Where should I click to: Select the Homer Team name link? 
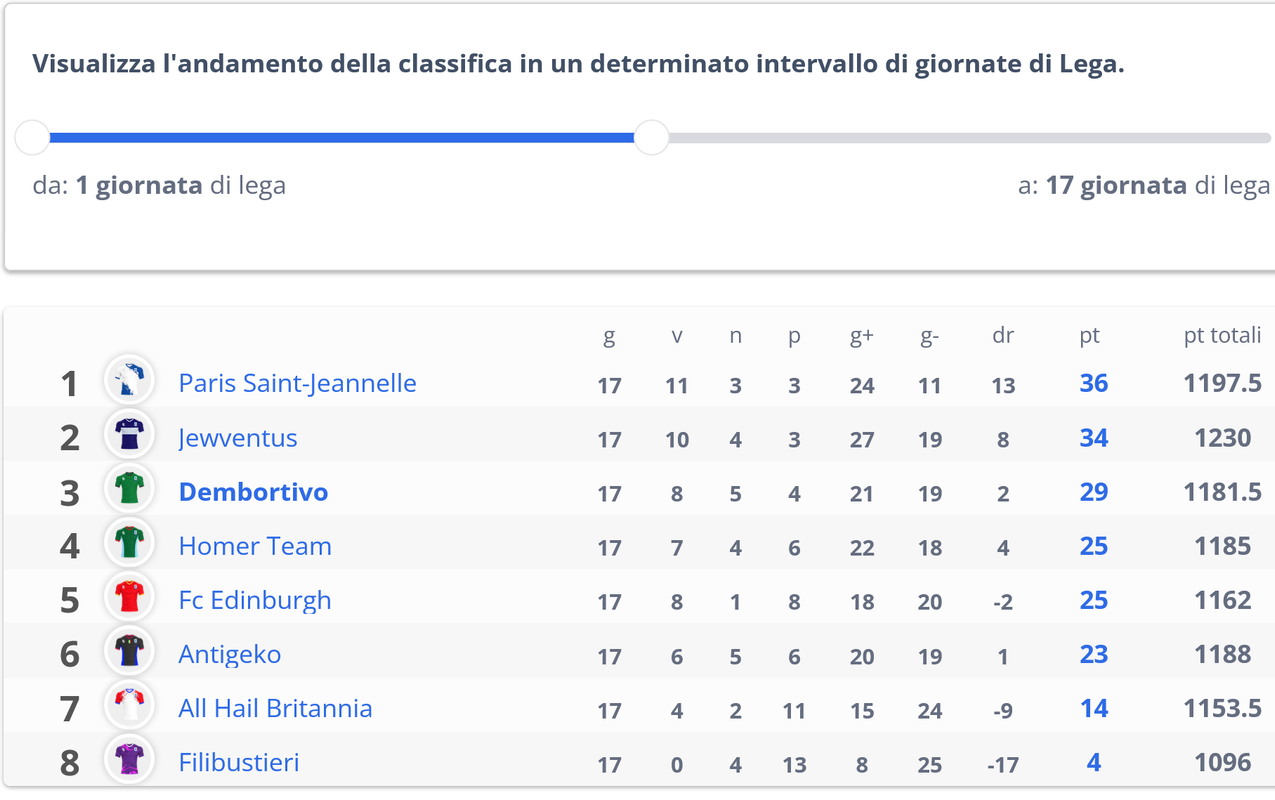point(255,546)
